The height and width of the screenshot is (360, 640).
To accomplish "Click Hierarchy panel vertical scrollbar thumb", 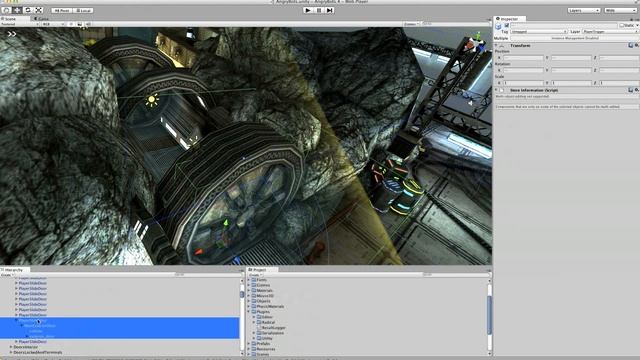I will (242, 294).
